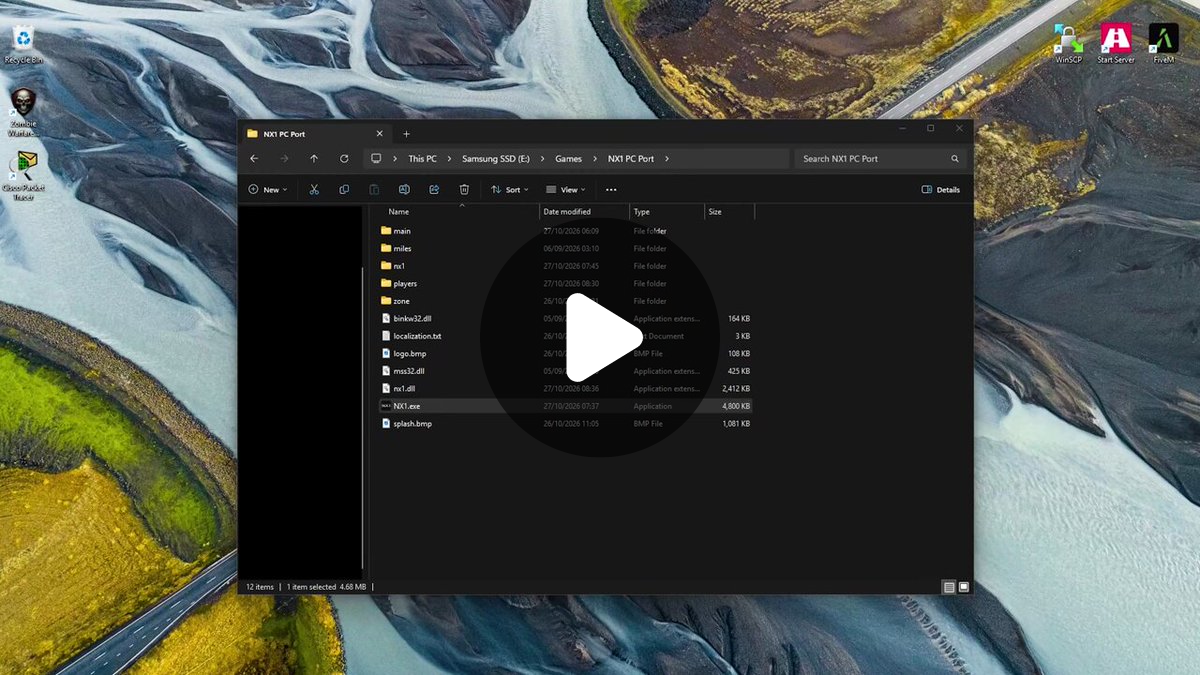Switch to large thumbnails view in status bar
The width and height of the screenshot is (1200, 675).
[964, 587]
